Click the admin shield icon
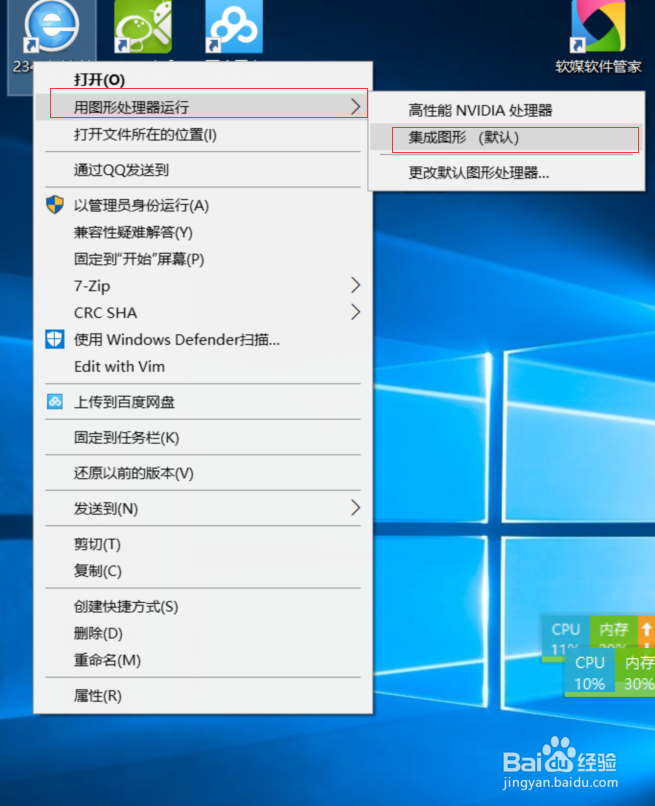This screenshot has height=806, width=655. click(x=55, y=205)
